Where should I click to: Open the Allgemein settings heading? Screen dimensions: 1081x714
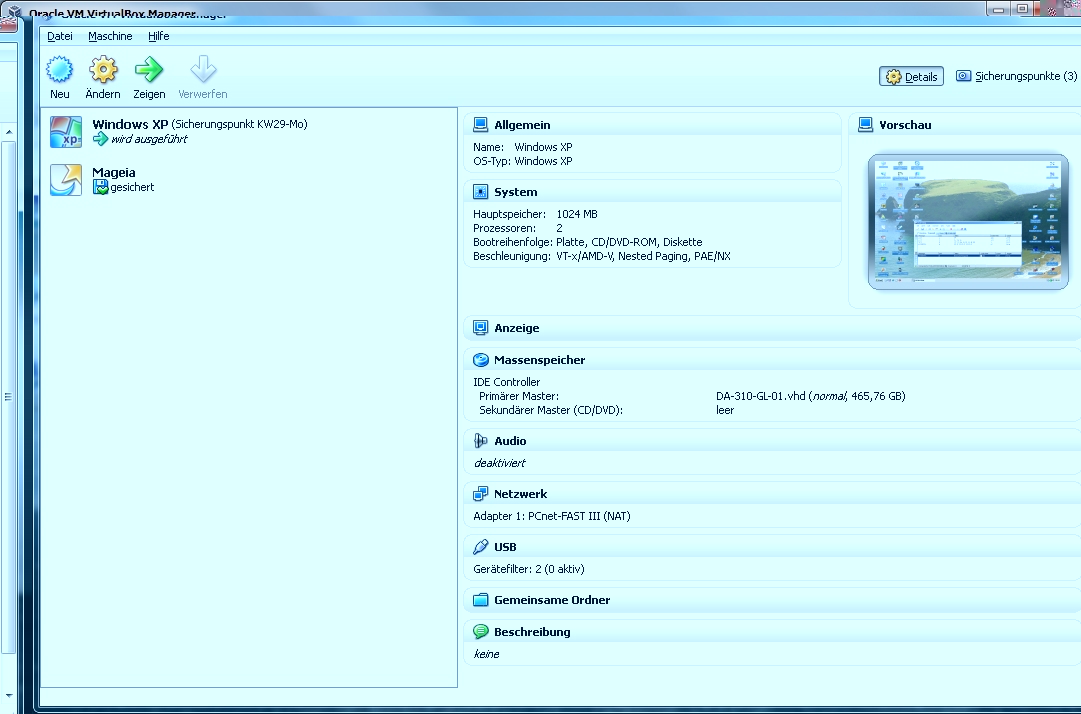[x=522, y=125]
